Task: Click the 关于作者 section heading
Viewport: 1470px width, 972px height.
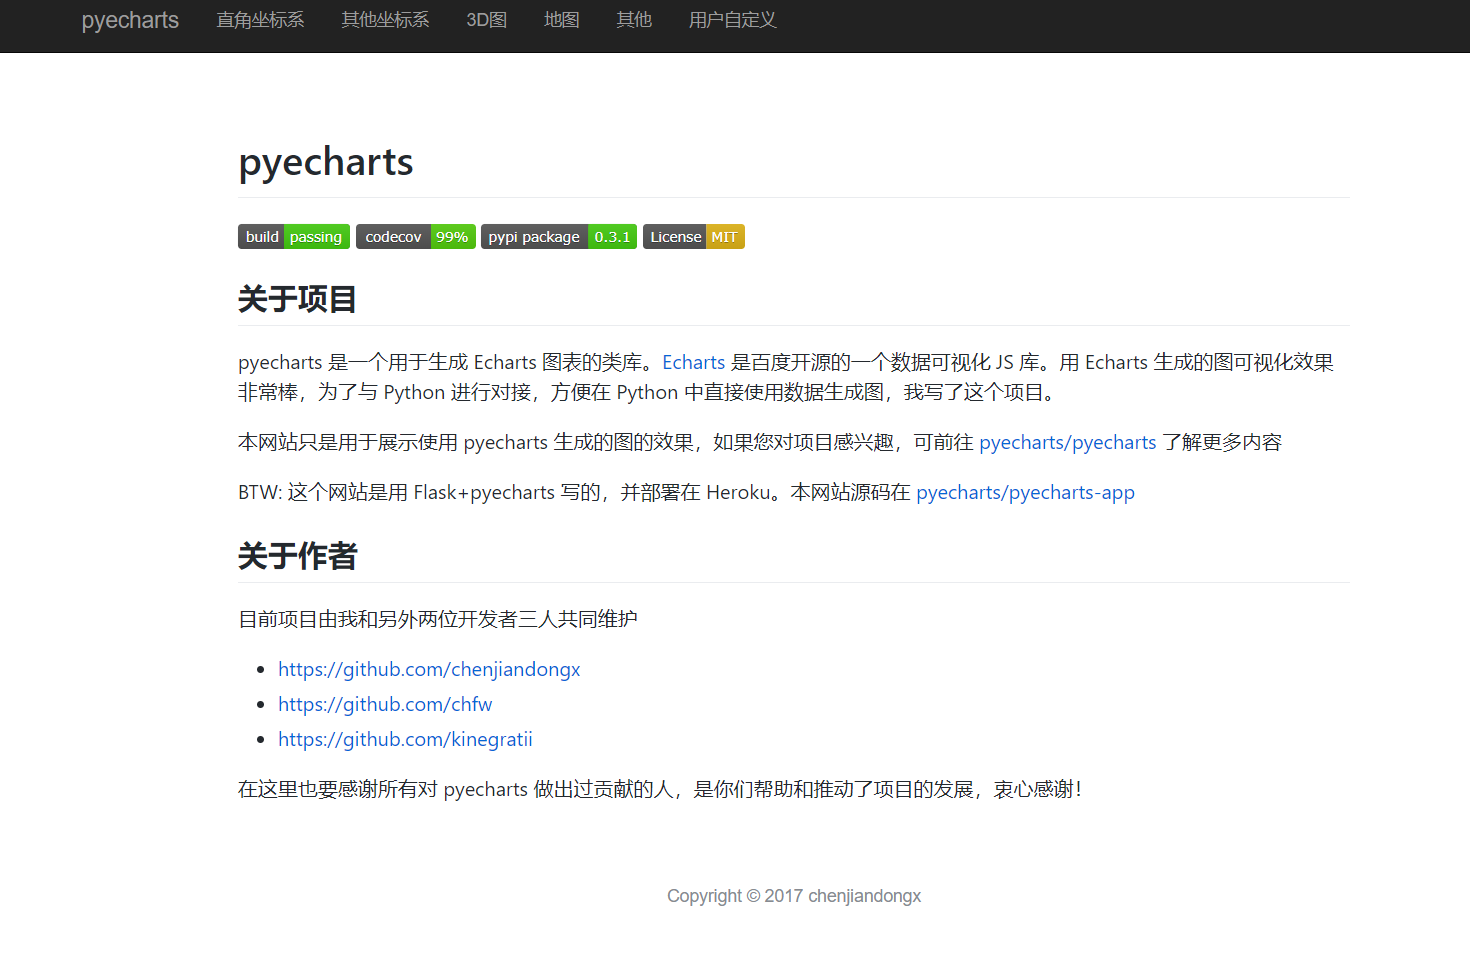Action: 297,556
